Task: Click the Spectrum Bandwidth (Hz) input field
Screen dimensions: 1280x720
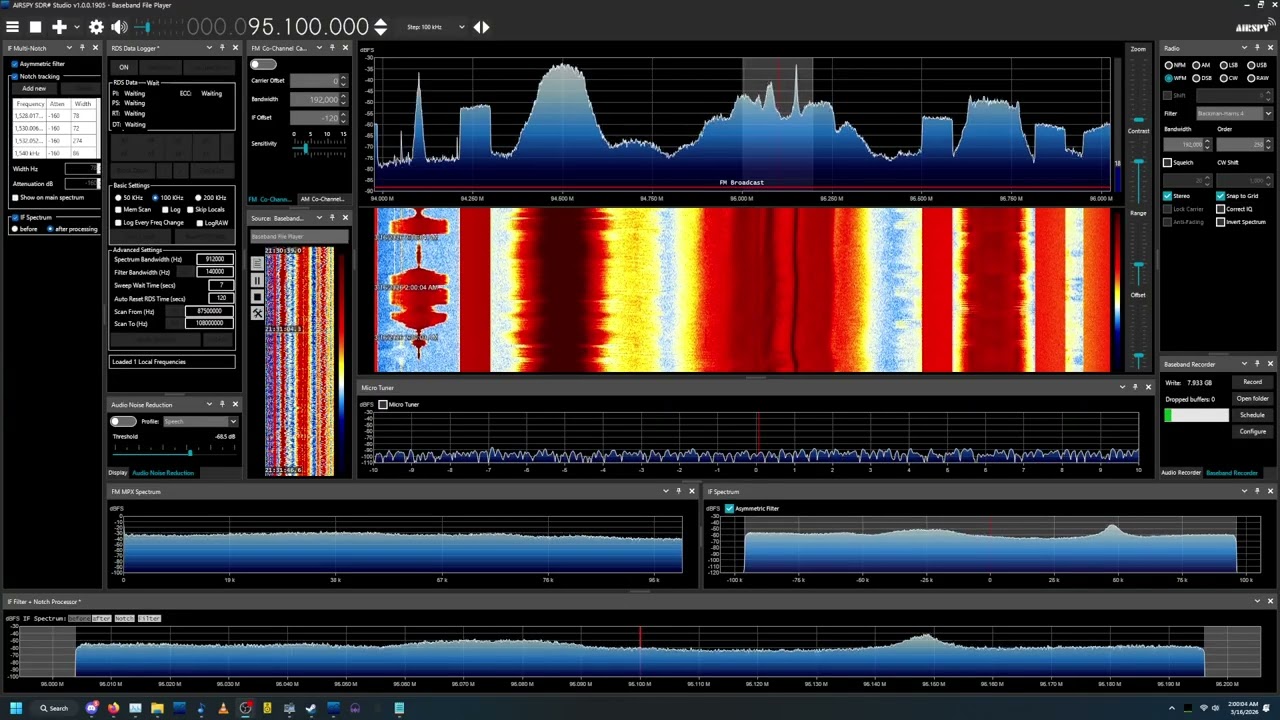Action: click(x=214, y=259)
